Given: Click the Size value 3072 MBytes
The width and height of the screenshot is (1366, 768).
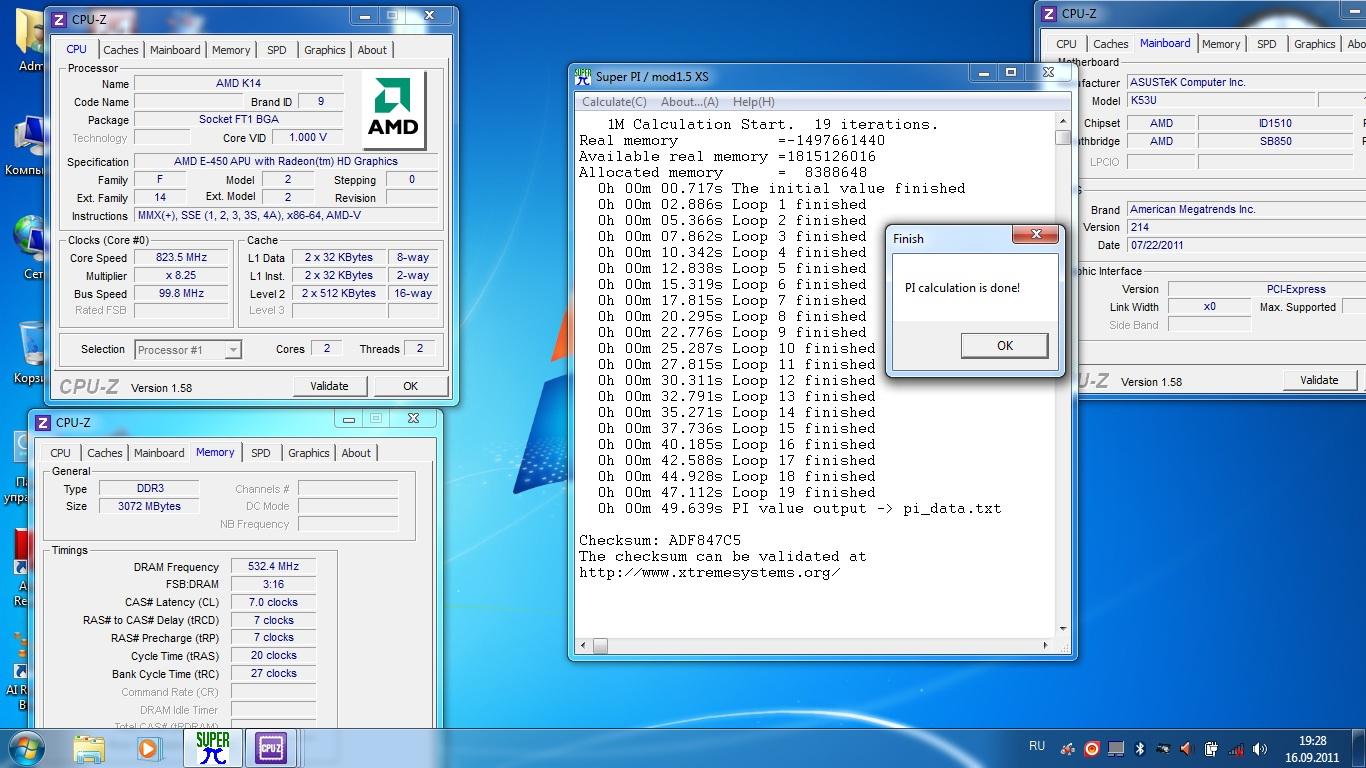Looking at the screenshot, I should pos(151,507).
